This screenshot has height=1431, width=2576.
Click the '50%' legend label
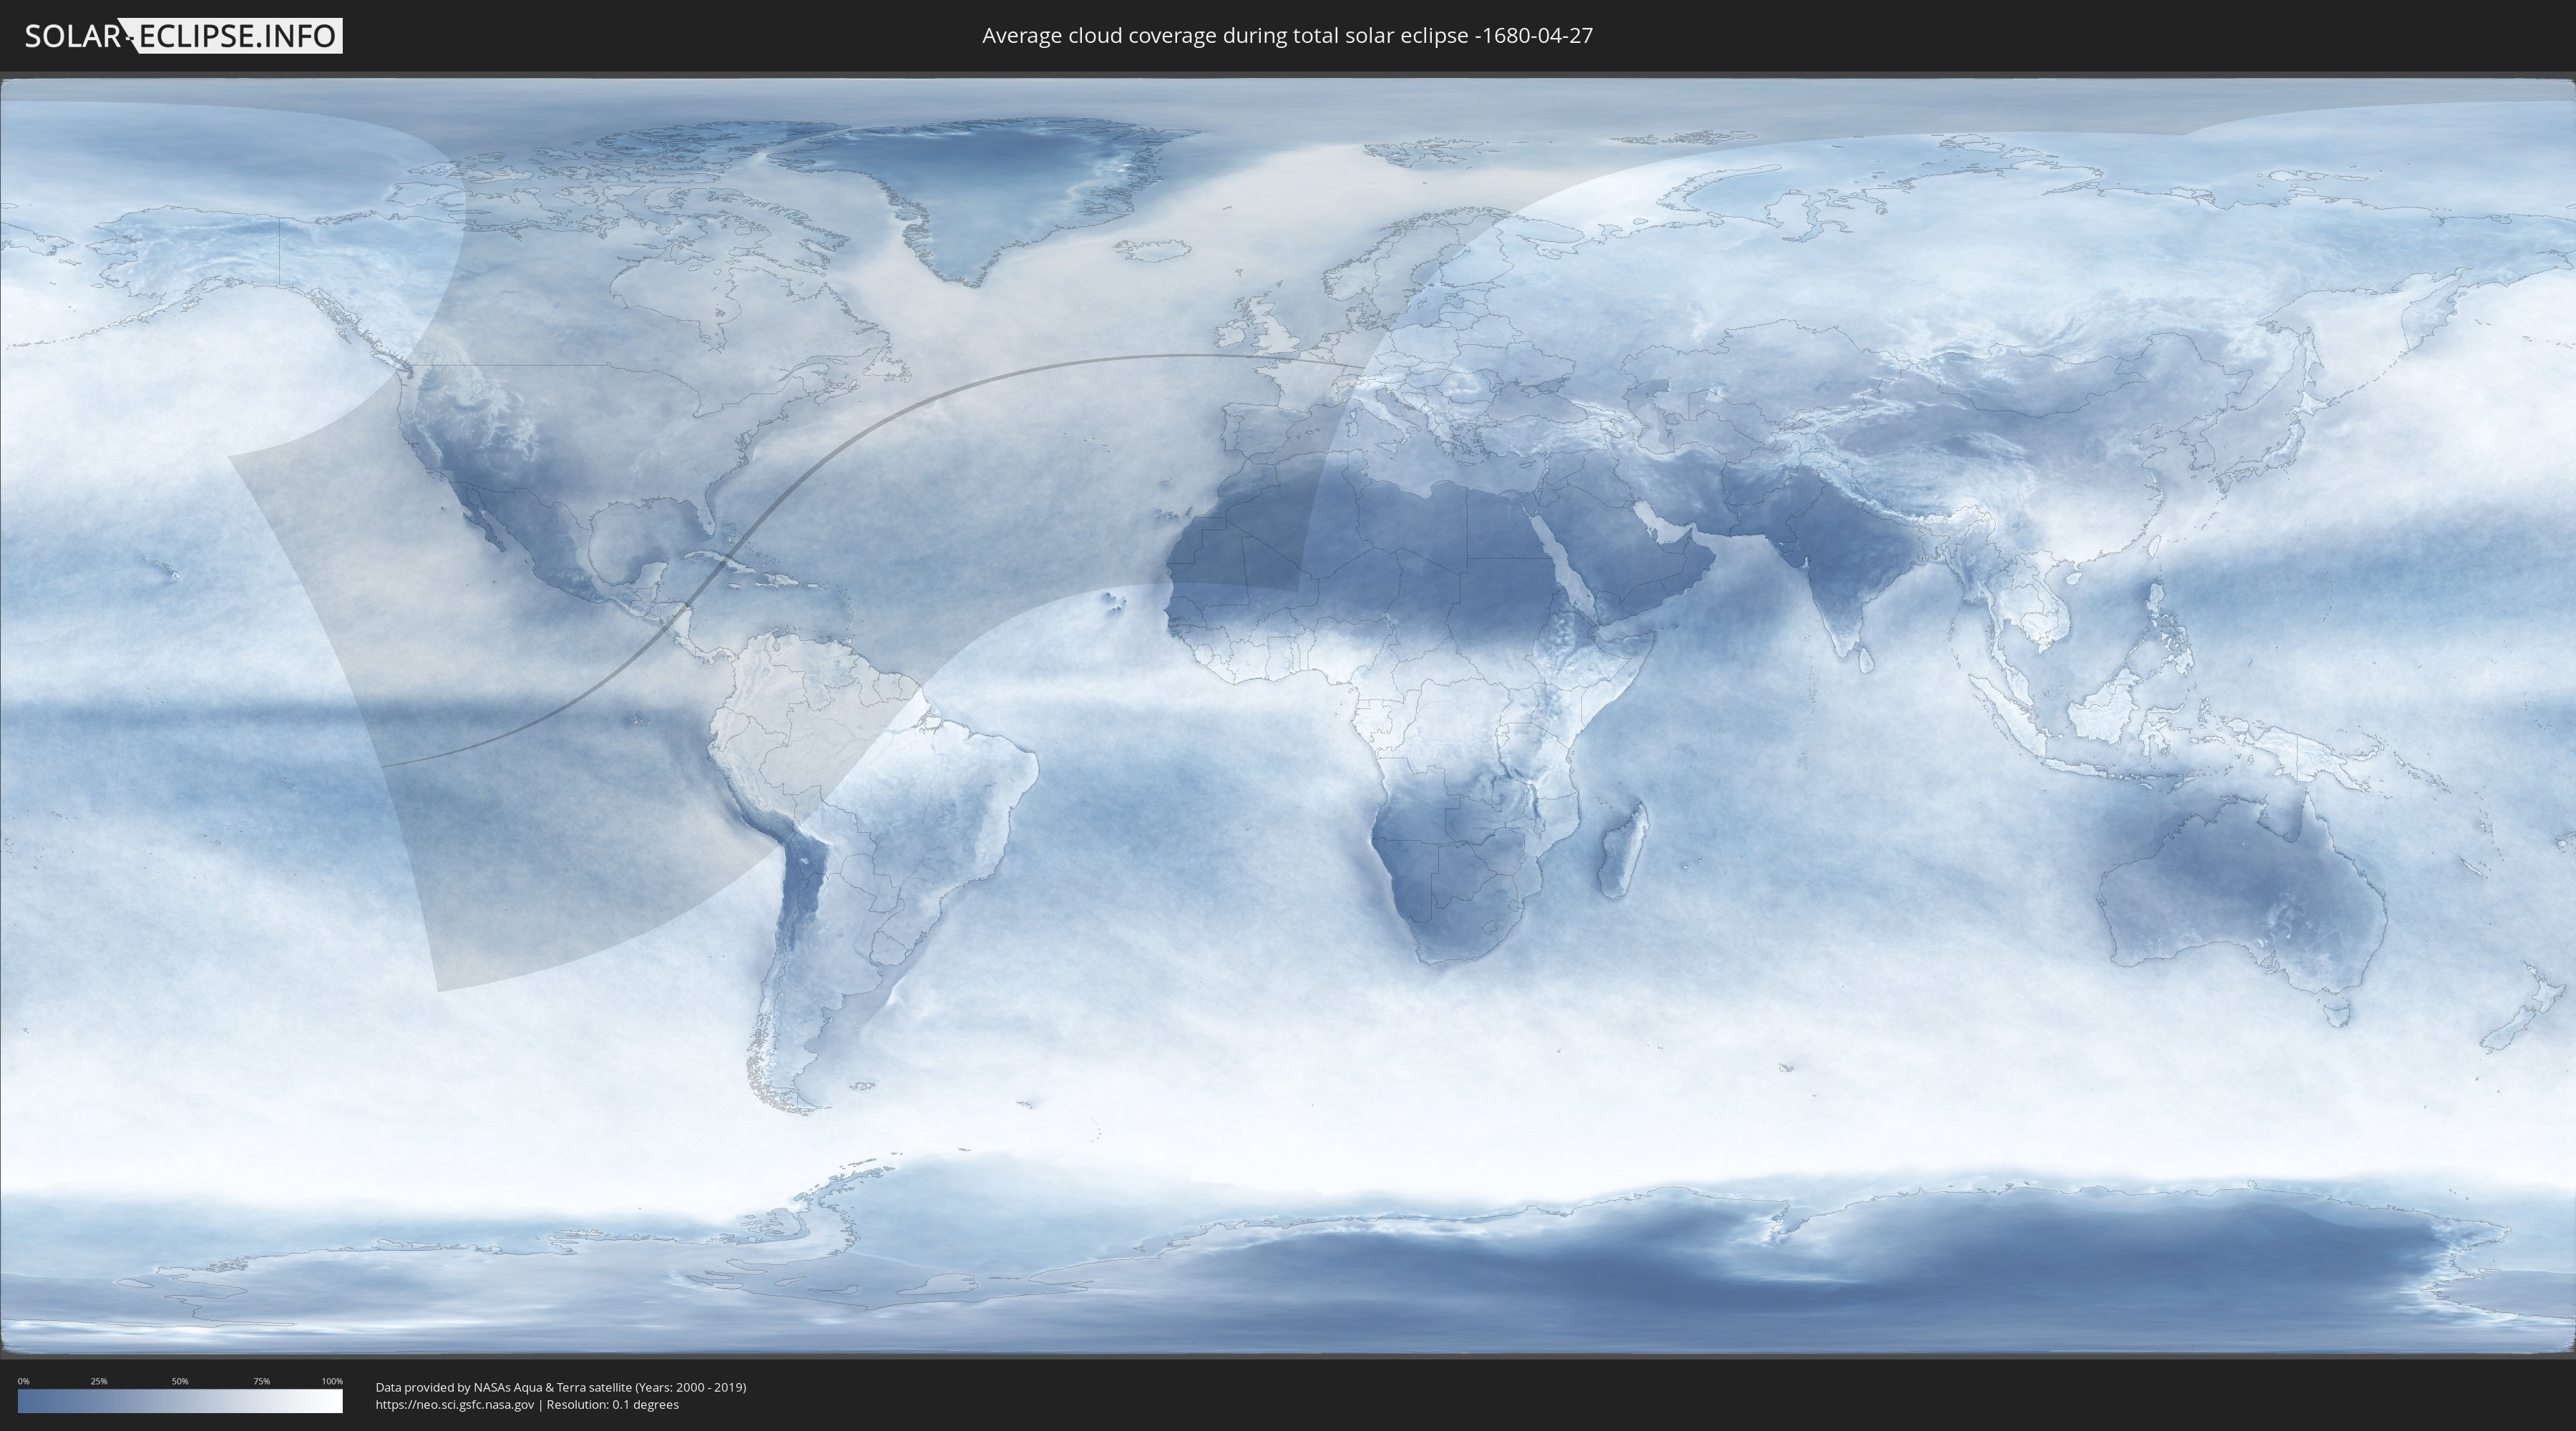[180, 1381]
